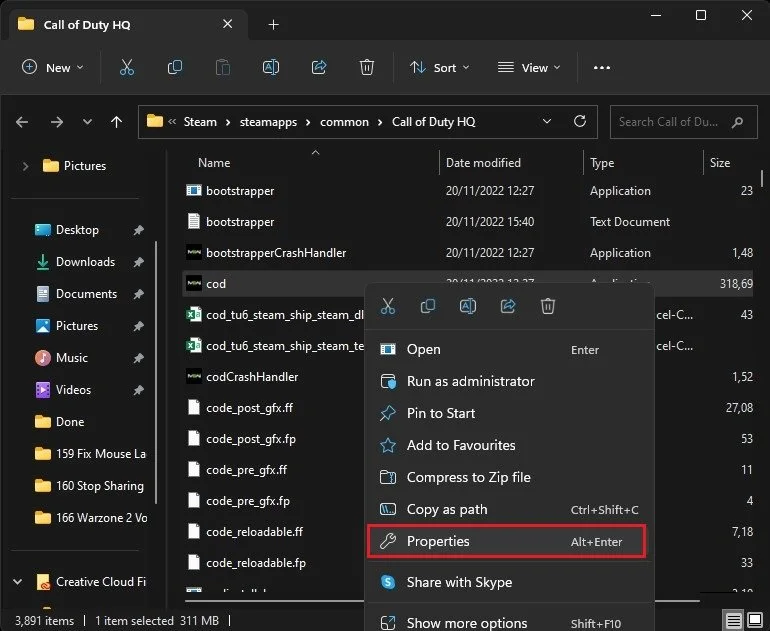Screen dimensions: 770x631
Task: Click the steamapps breadcrumb link
Action: pyautogui.click(x=268, y=122)
